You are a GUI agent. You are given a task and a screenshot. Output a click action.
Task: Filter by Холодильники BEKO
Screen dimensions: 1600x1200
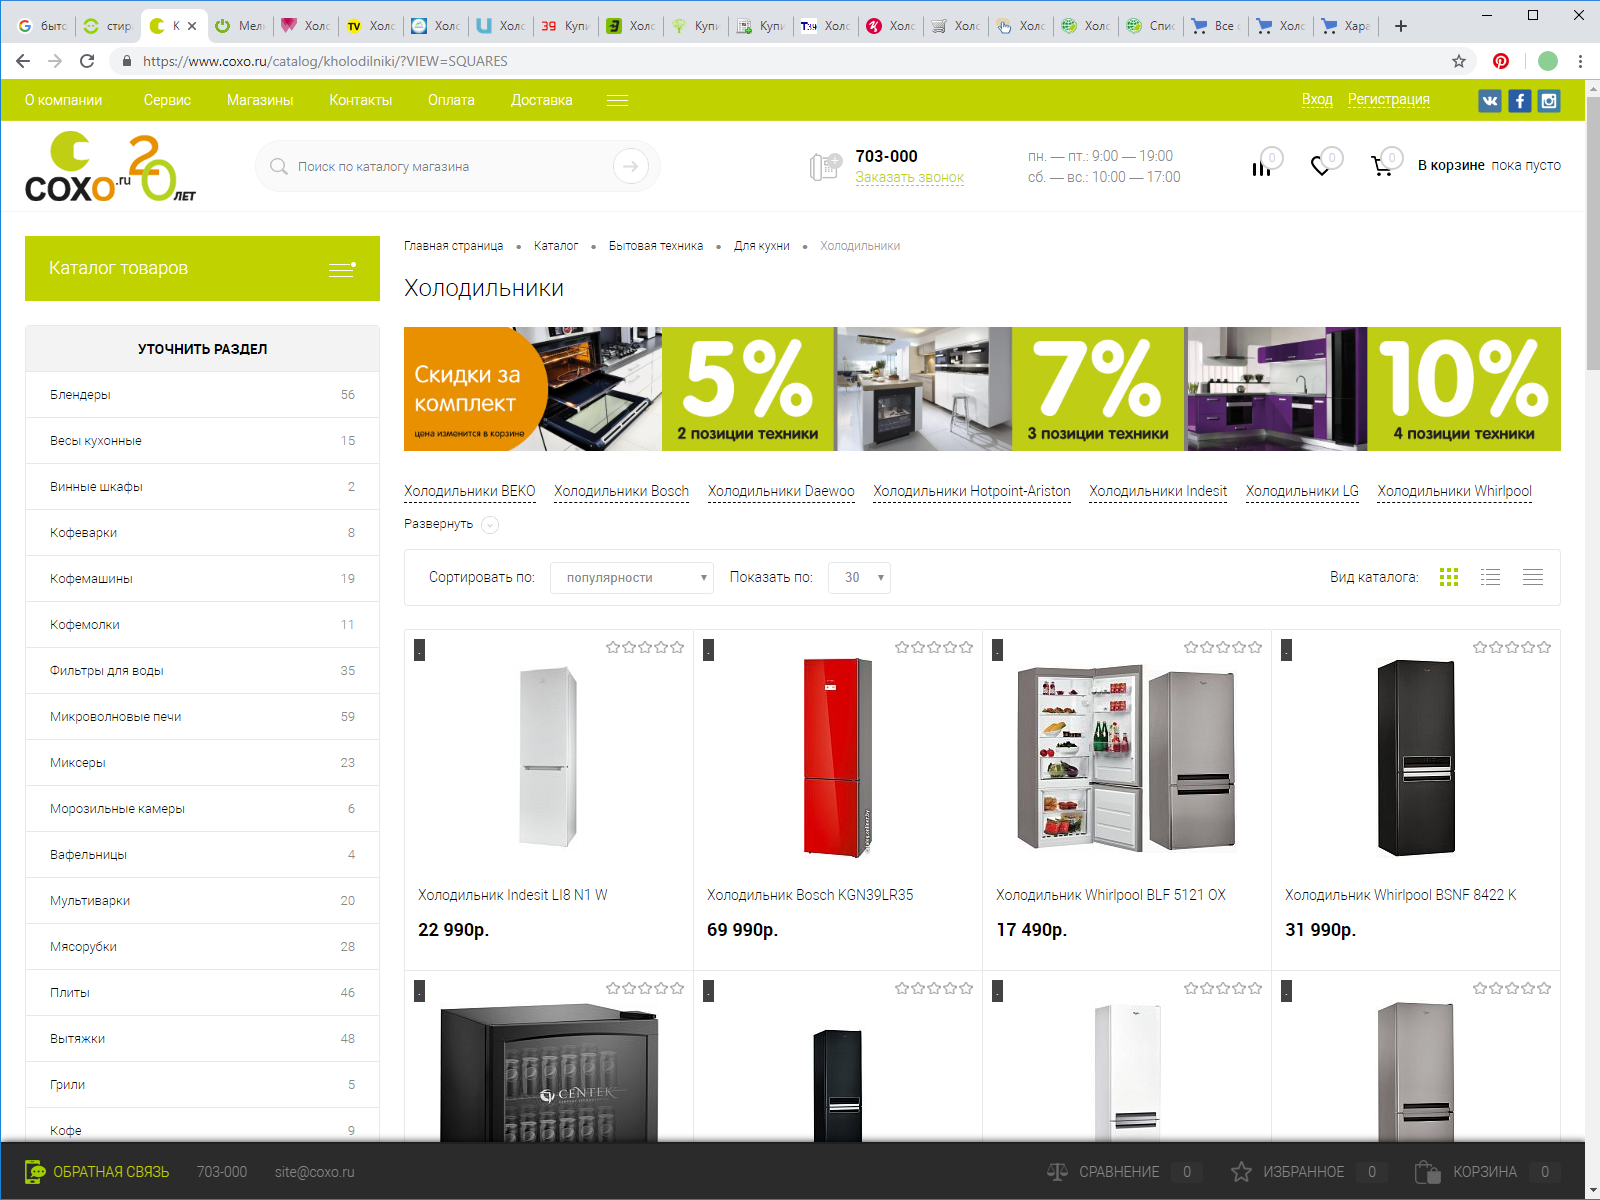pyautogui.click(x=470, y=491)
